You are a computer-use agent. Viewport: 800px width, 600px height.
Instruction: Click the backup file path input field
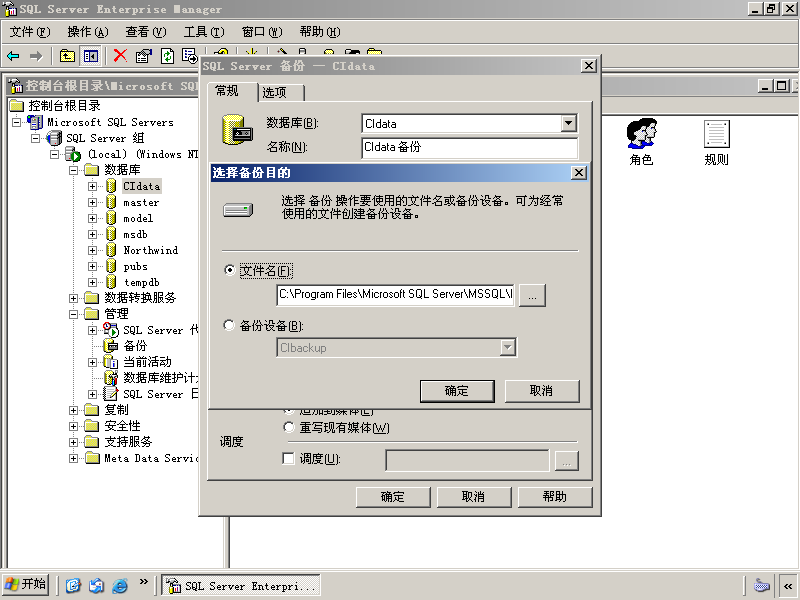click(x=395, y=295)
